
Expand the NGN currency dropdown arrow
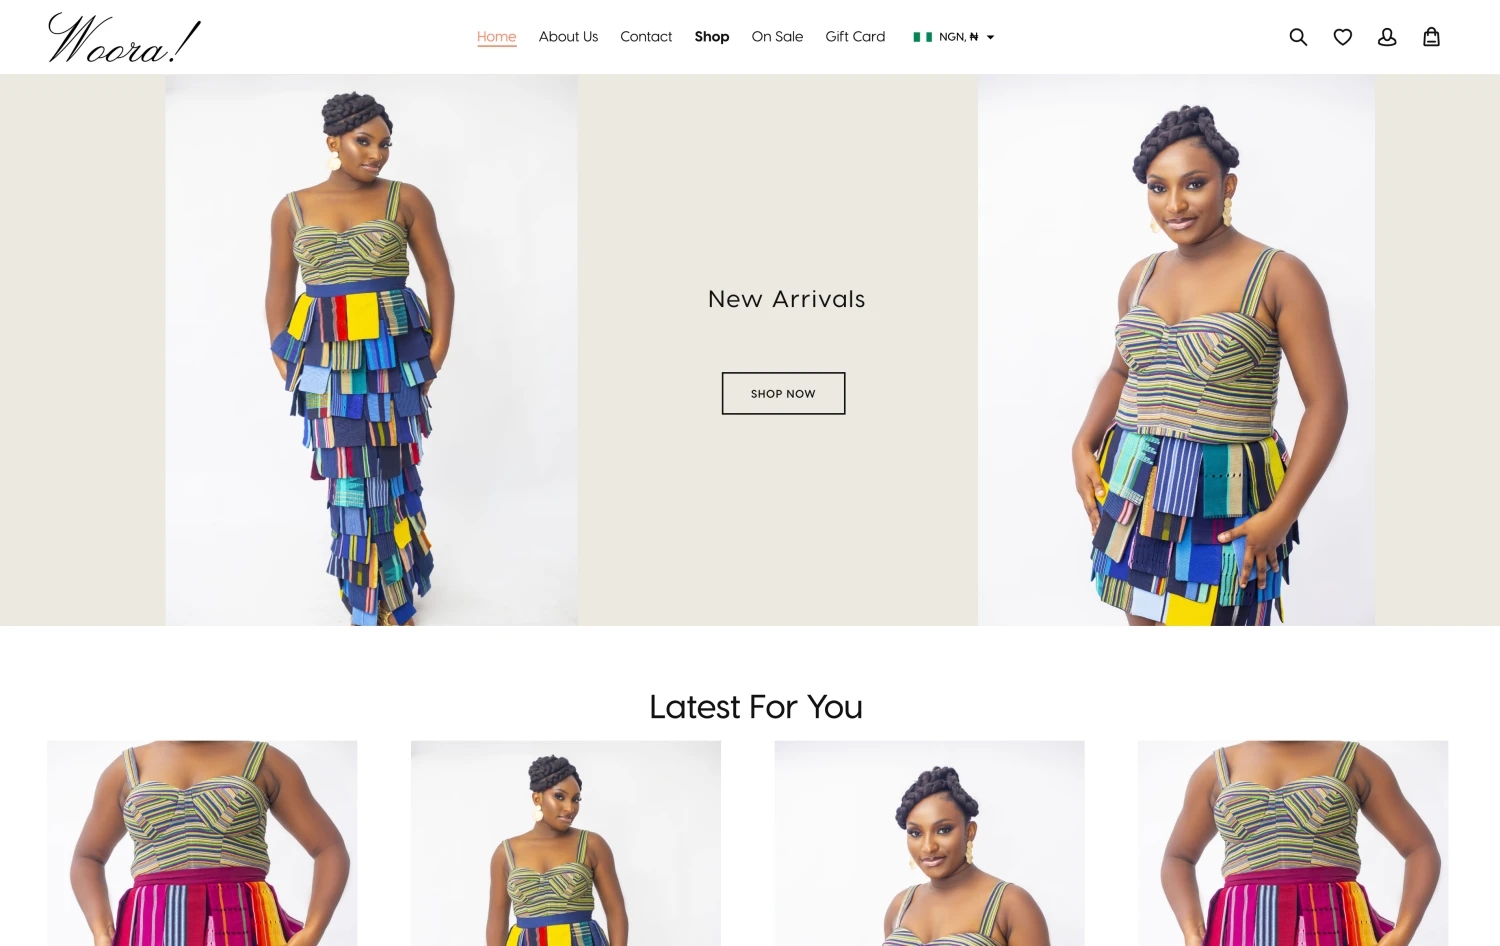pyautogui.click(x=990, y=37)
